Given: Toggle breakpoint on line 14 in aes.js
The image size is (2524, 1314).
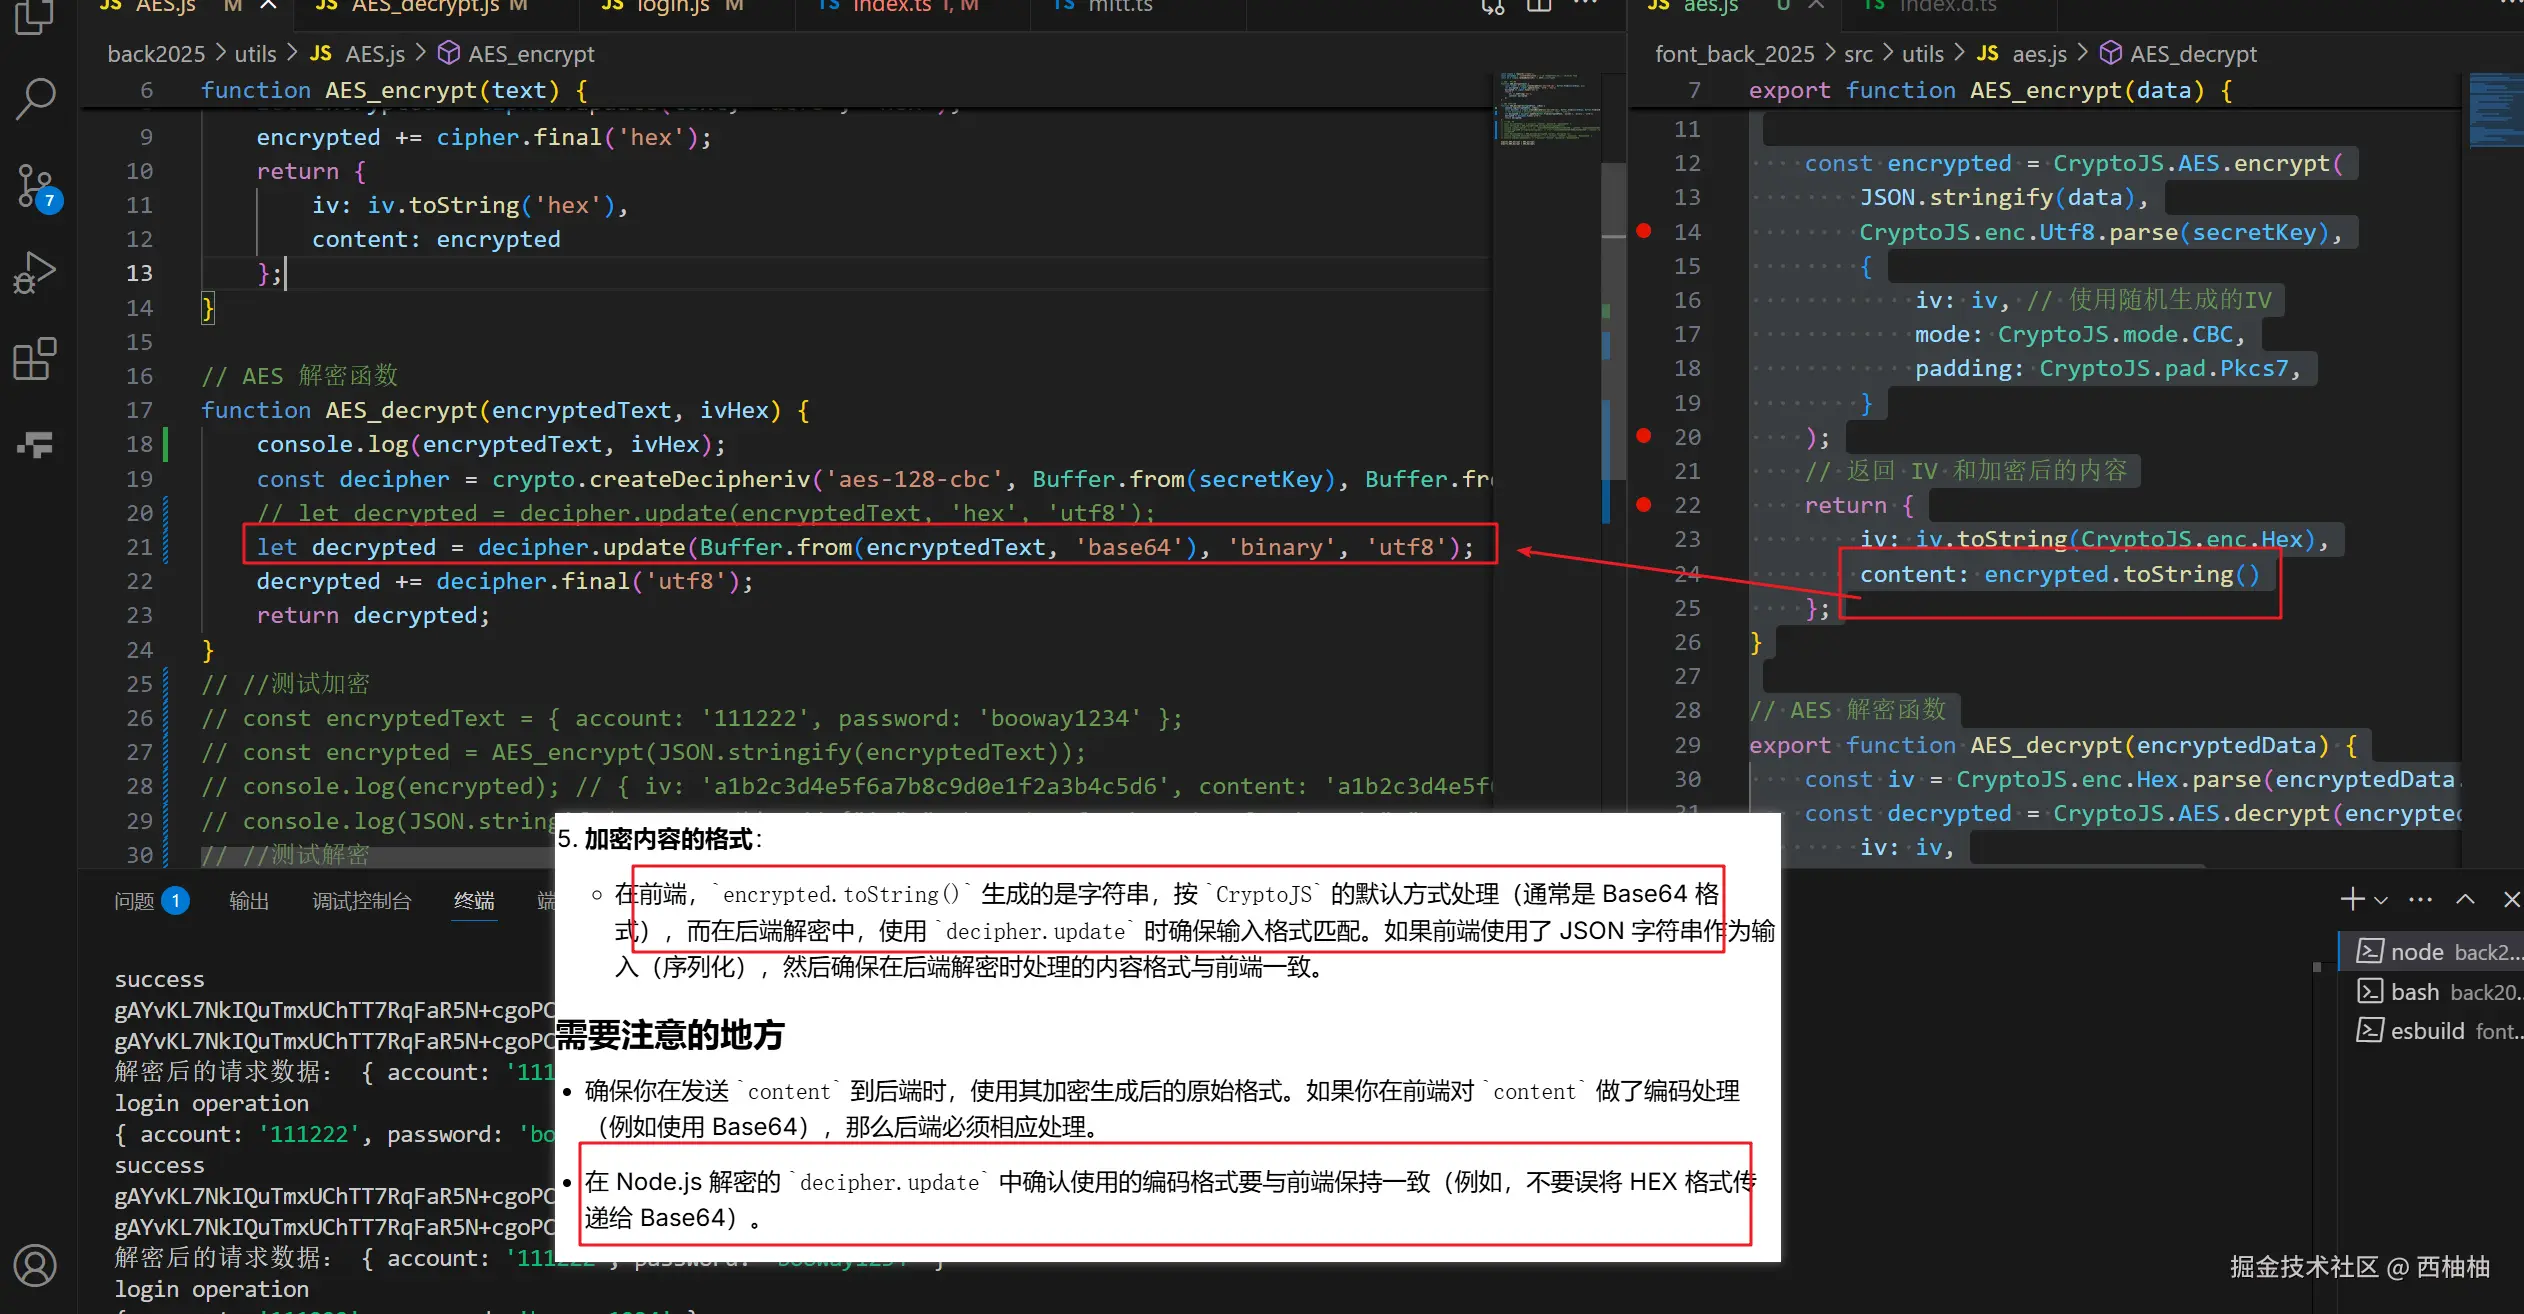Looking at the screenshot, I should tap(1644, 231).
